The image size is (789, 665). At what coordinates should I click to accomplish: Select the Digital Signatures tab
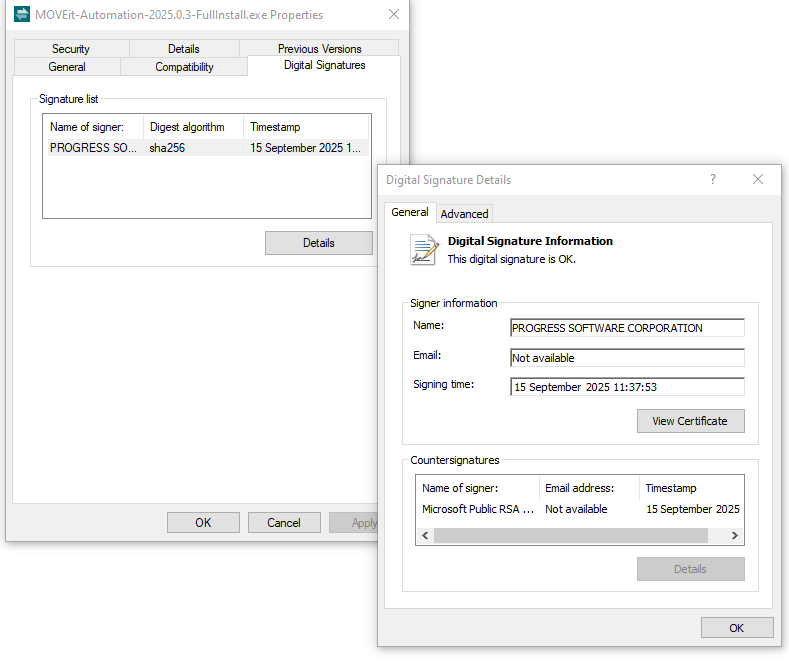pos(325,65)
